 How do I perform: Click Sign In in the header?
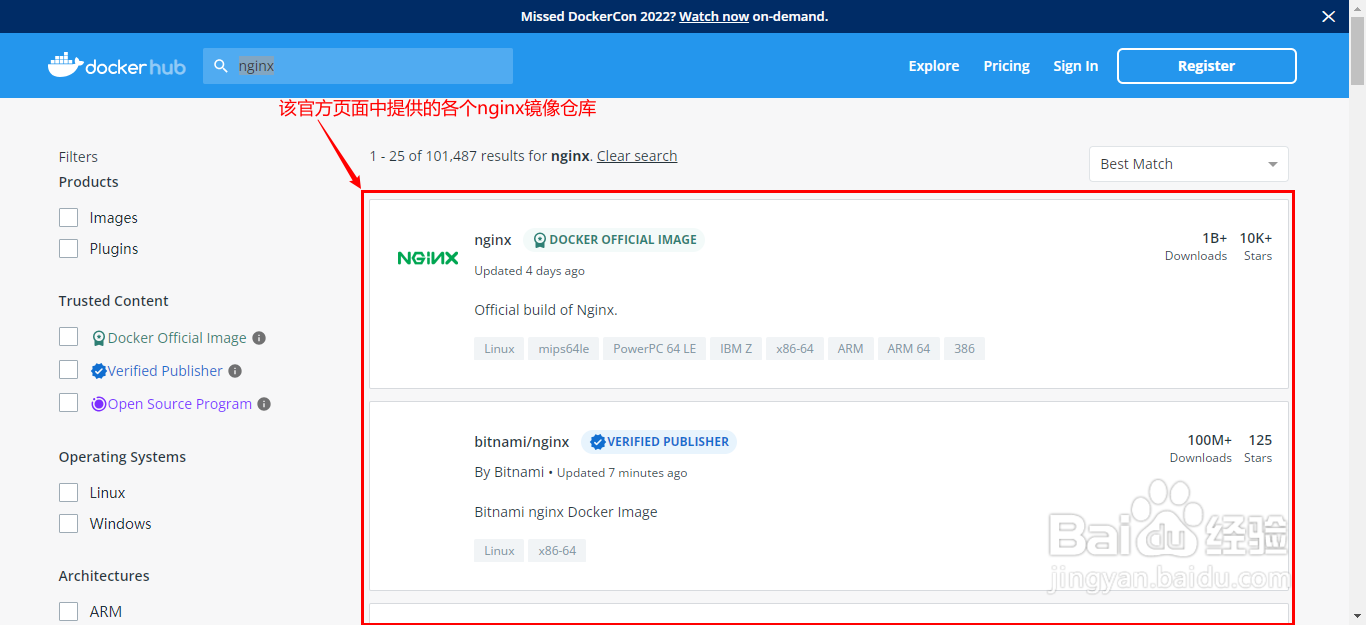pyautogui.click(x=1075, y=66)
